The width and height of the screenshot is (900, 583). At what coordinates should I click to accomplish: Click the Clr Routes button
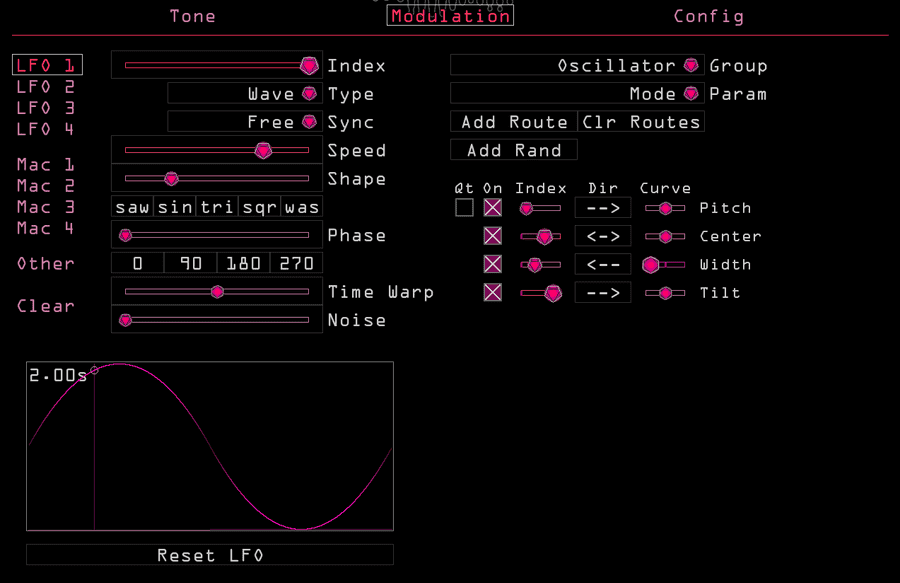(x=641, y=122)
